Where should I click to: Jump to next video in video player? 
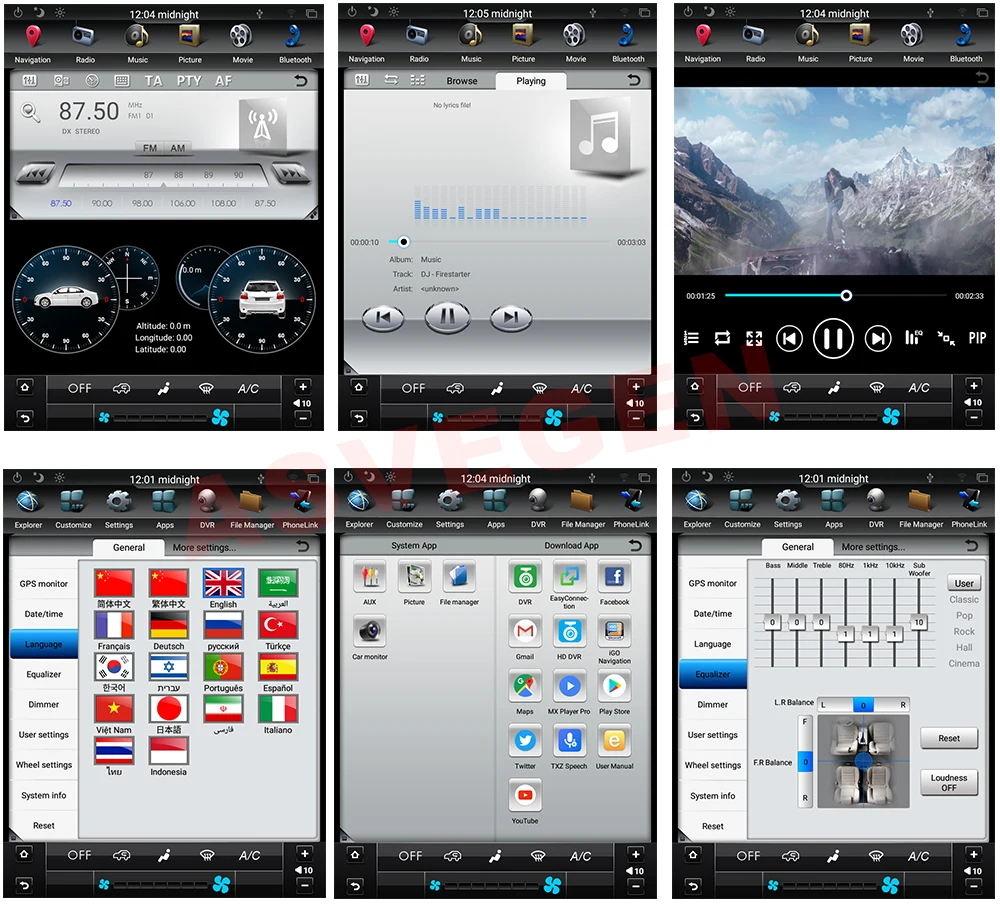pyautogui.click(x=878, y=338)
